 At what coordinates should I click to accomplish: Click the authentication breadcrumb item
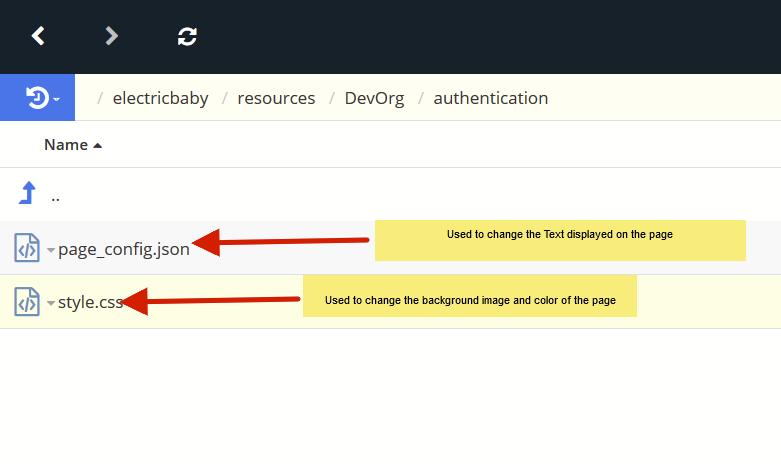[x=490, y=98]
